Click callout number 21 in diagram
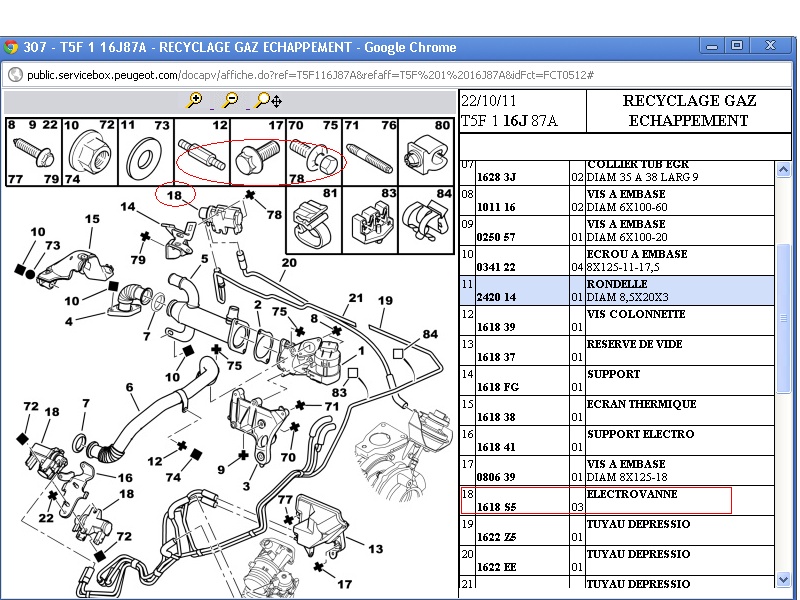The height and width of the screenshot is (600, 800). 356,298
